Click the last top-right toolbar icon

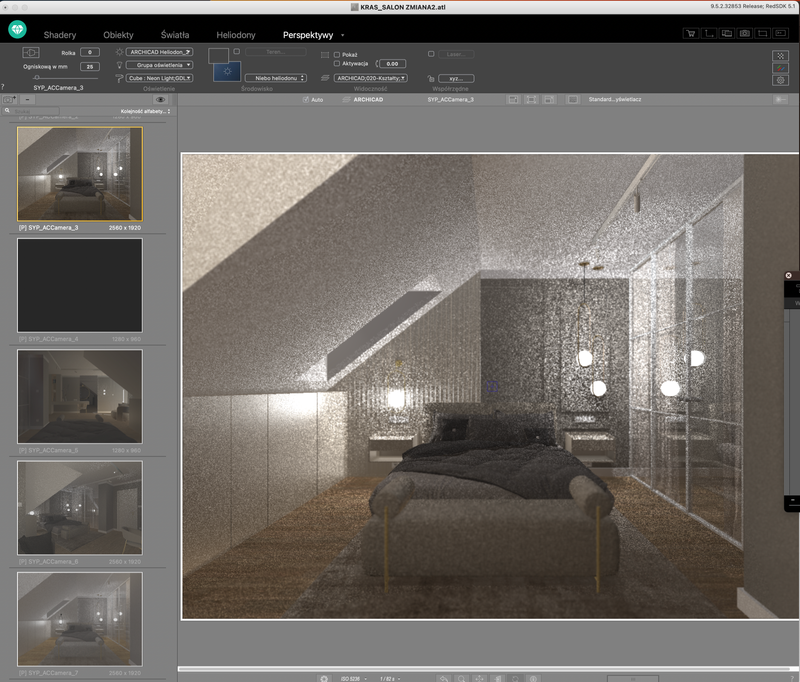pos(781,33)
